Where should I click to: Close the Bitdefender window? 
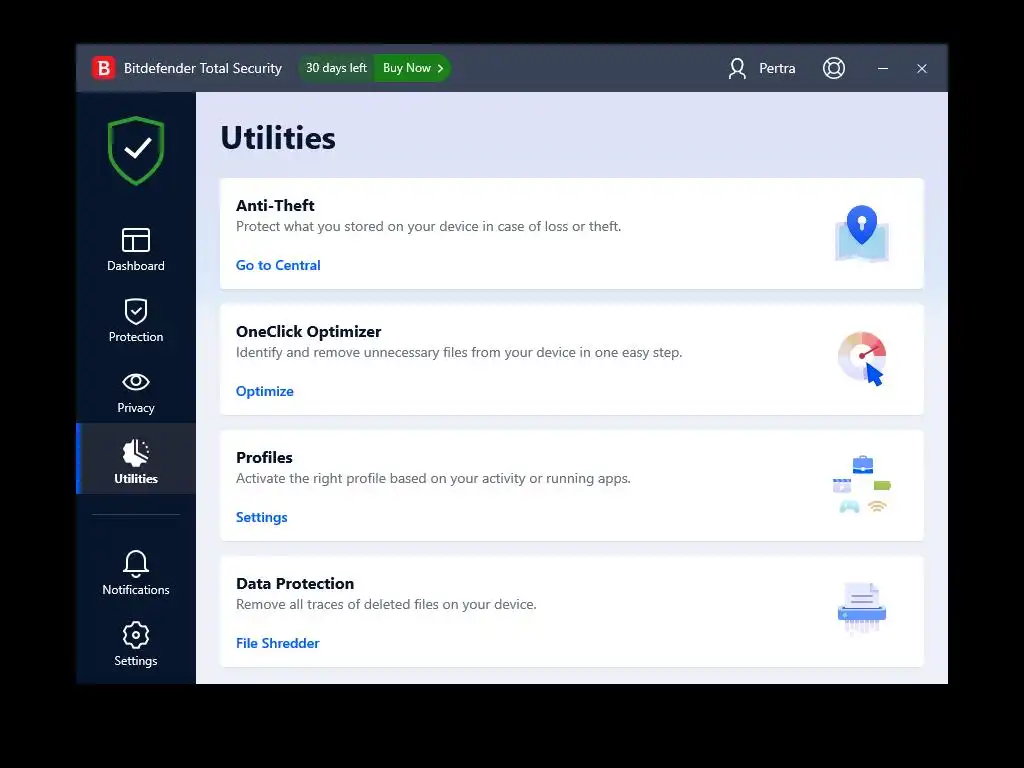(x=922, y=68)
